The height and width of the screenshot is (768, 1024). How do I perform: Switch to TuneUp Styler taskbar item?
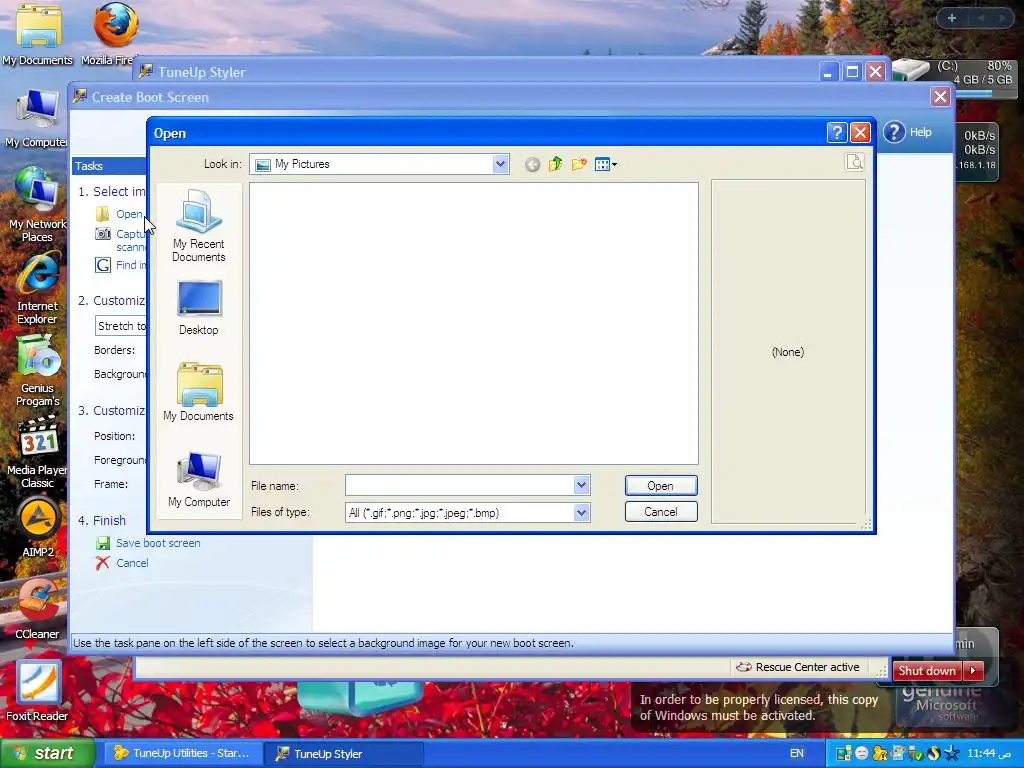click(x=344, y=754)
